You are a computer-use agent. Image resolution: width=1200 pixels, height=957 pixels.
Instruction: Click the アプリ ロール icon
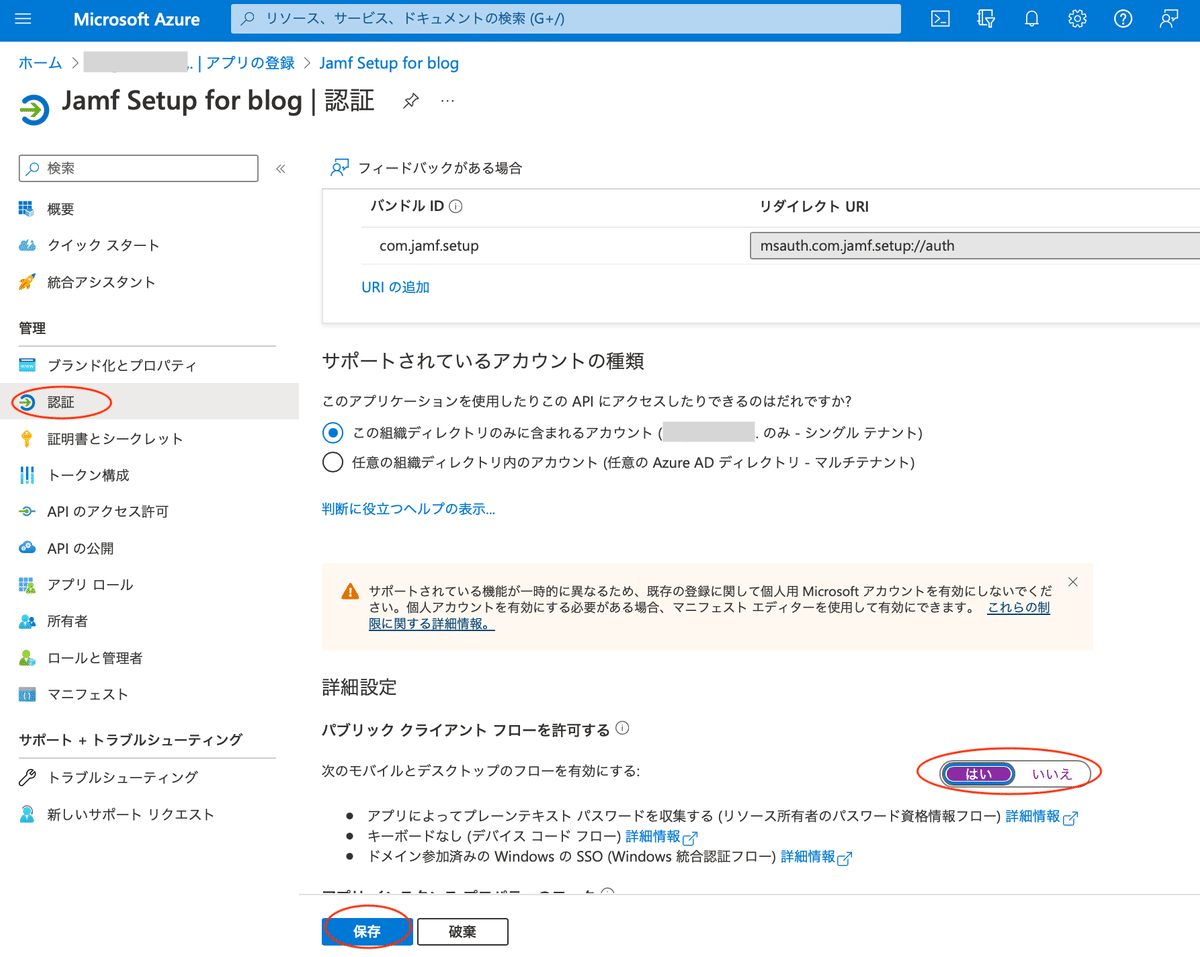click(27, 584)
